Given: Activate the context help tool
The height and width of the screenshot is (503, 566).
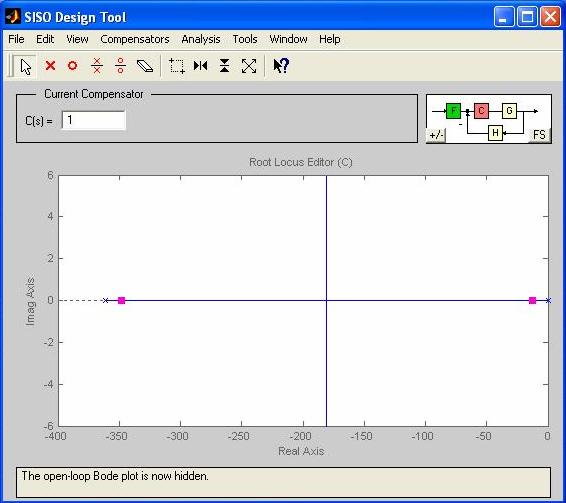Looking at the screenshot, I should (x=281, y=66).
